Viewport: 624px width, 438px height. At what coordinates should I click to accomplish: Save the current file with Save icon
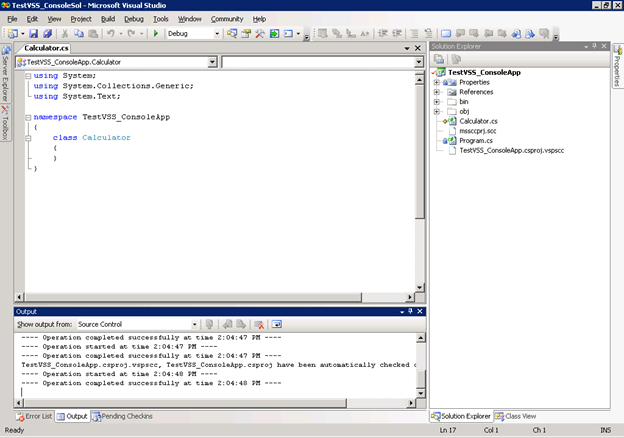point(33,34)
